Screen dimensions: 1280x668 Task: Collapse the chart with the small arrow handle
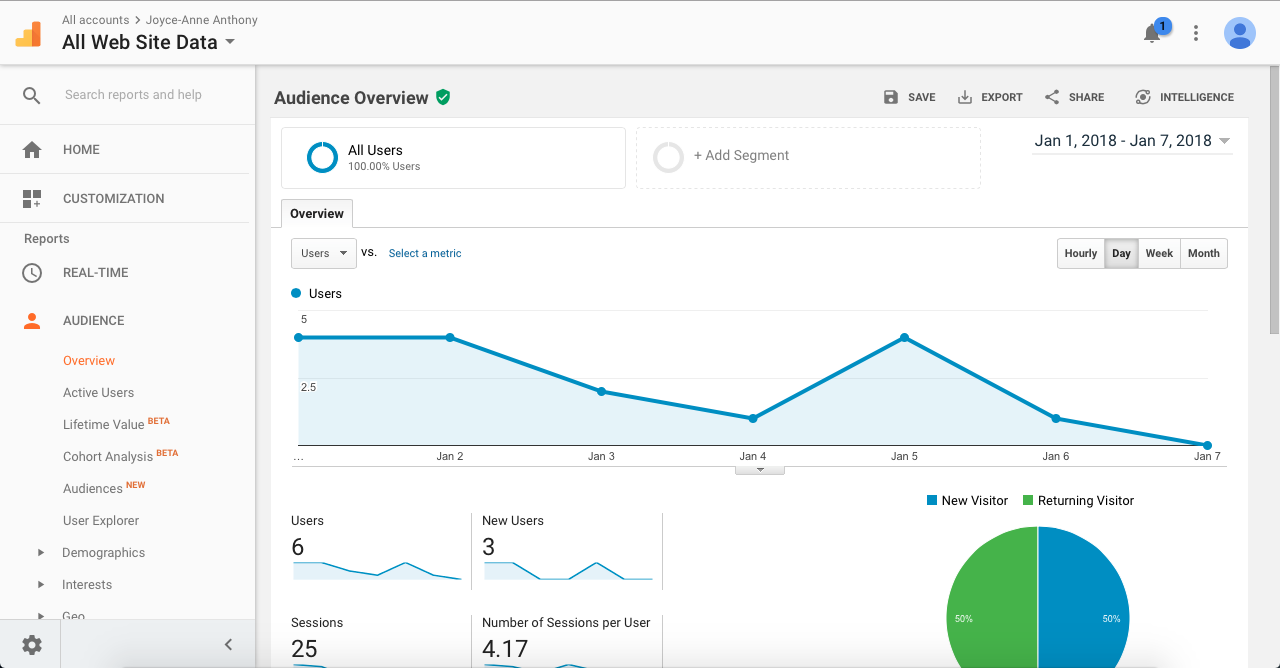pyautogui.click(x=760, y=469)
